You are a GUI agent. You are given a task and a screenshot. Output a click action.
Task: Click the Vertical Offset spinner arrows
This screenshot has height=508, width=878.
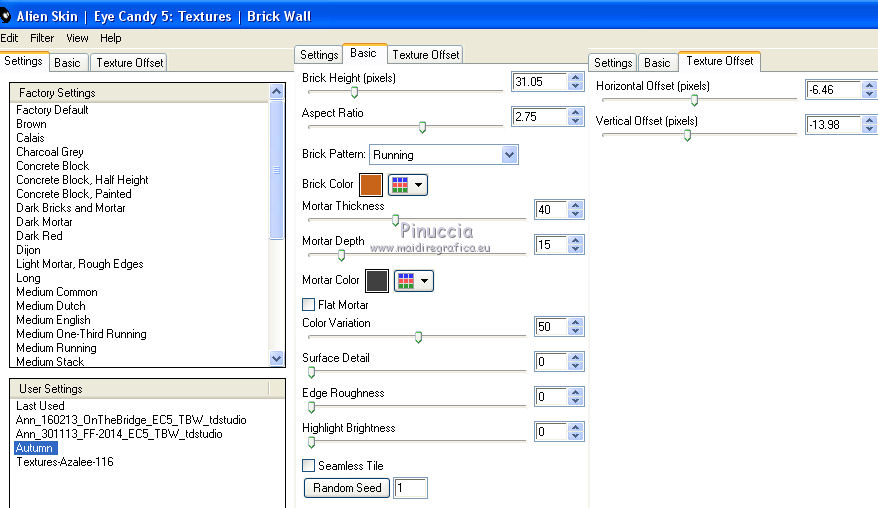click(869, 124)
